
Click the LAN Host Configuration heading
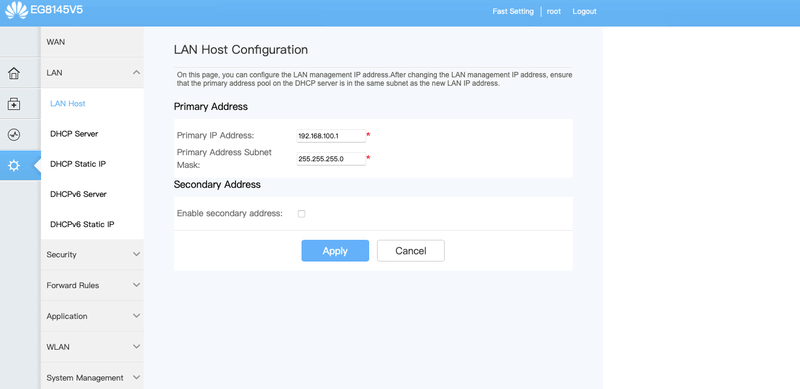(241, 50)
